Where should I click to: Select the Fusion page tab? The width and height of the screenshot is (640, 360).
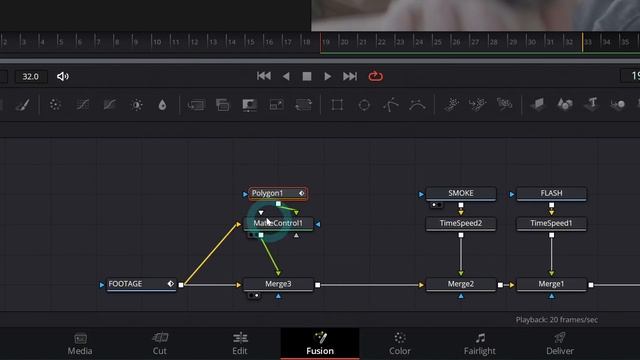[320, 344]
